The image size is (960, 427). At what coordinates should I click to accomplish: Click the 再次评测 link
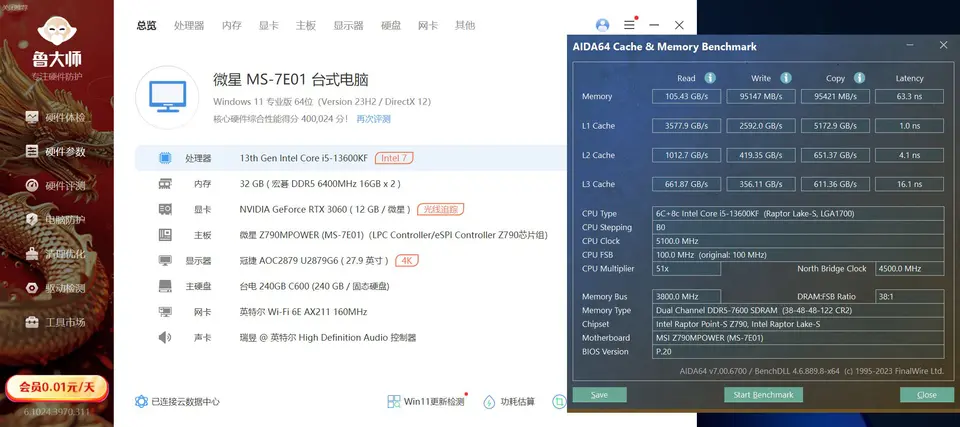[373, 119]
